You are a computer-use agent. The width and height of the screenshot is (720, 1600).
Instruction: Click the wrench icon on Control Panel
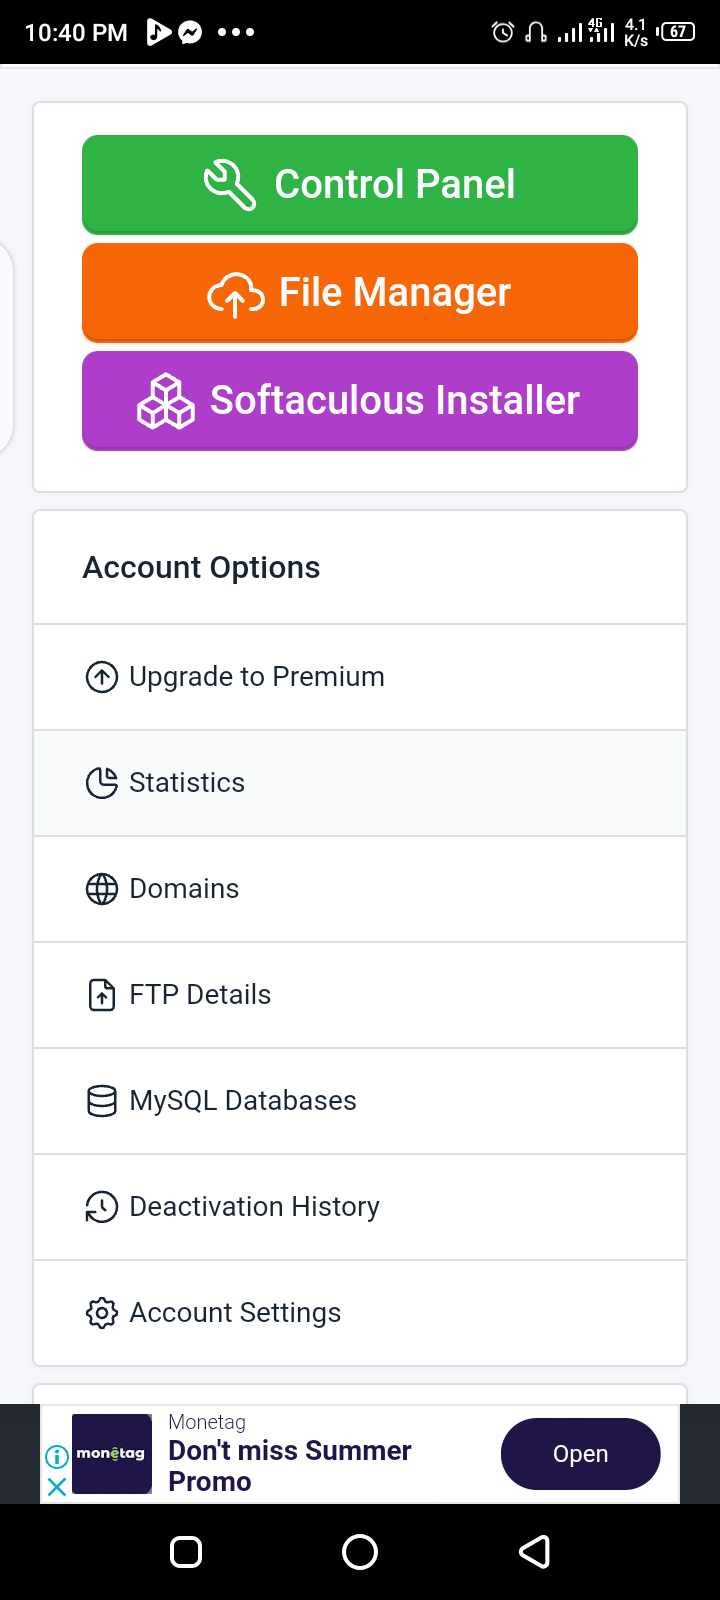(230, 186)
